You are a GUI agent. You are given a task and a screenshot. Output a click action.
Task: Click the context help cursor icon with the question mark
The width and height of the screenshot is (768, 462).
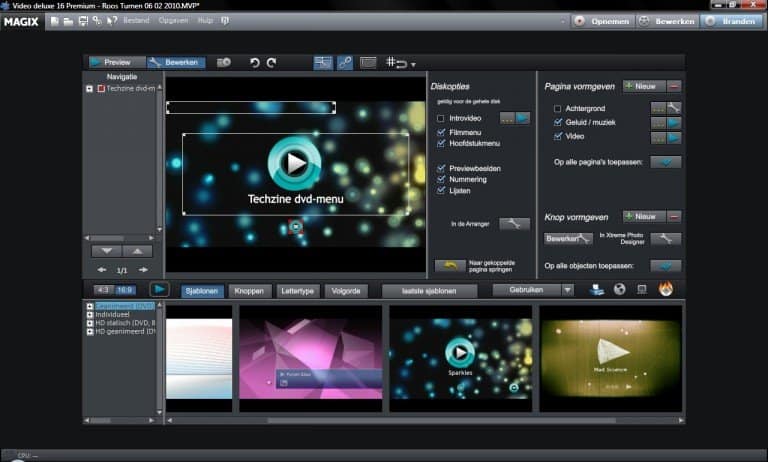point(112,21)
